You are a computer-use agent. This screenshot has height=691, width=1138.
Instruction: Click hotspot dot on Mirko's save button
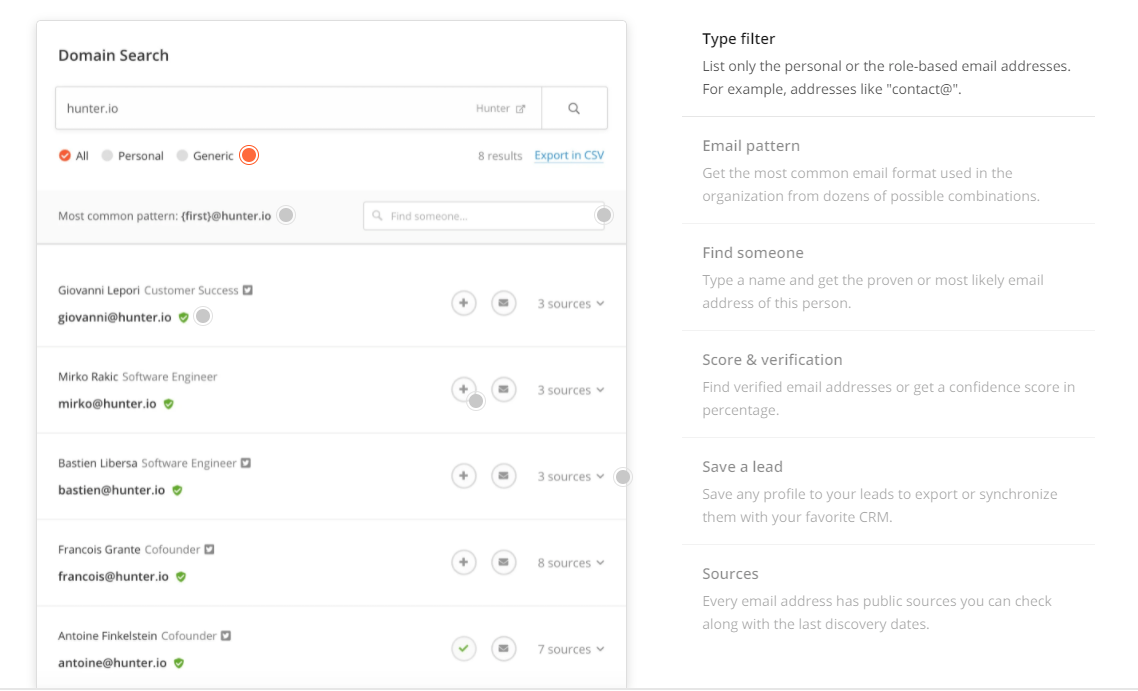click(476, 401)
